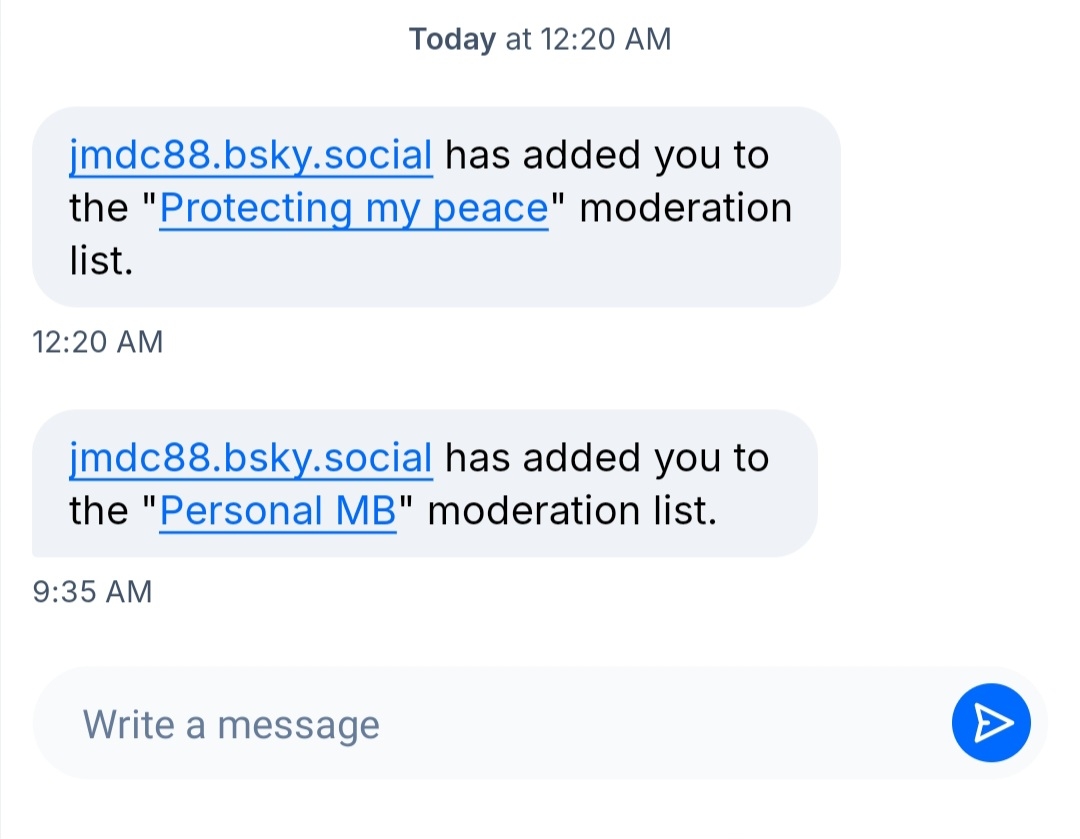Click "has added you to" in second message

coord(606,458)
